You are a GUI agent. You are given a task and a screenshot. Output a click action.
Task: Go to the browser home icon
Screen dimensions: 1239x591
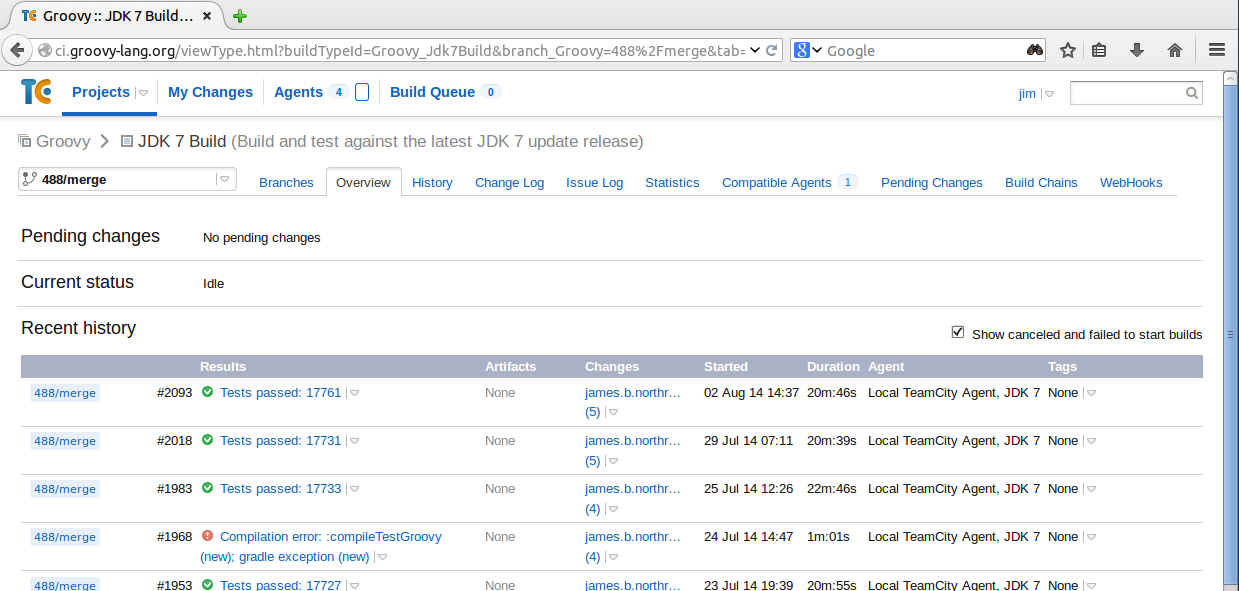tap(1175, 50)
